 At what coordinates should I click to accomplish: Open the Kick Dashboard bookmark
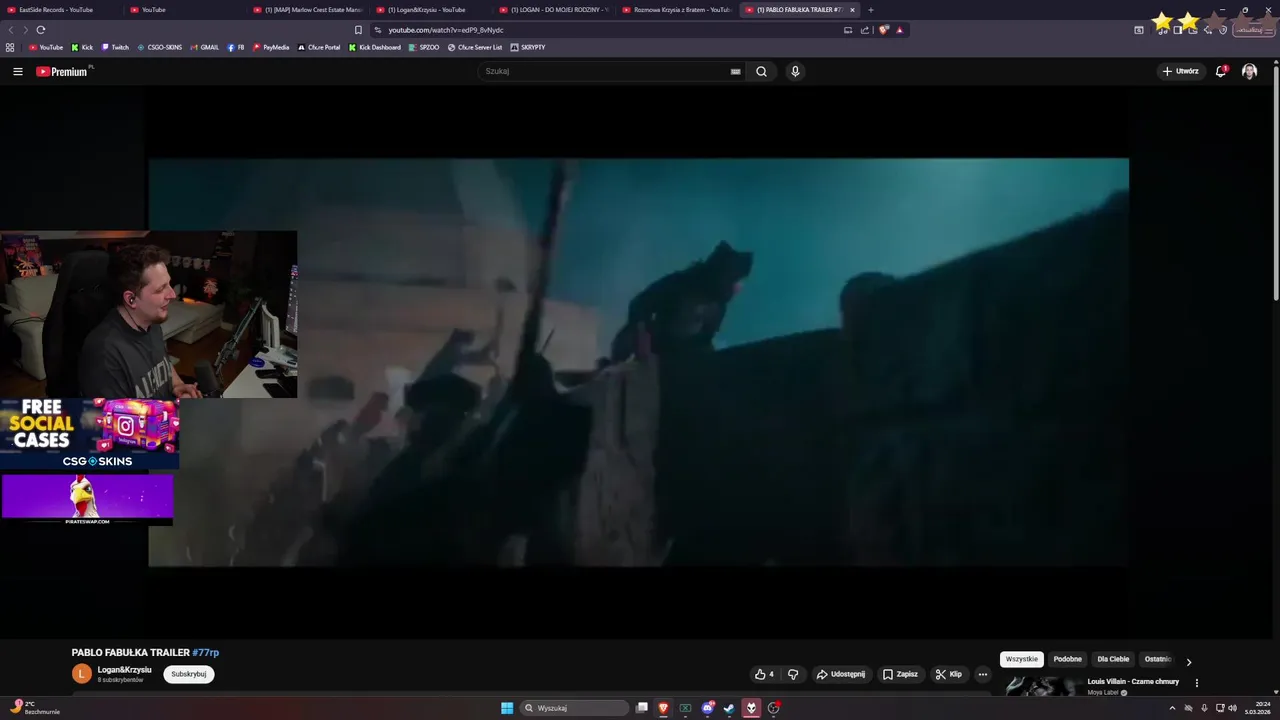(375, 47)
